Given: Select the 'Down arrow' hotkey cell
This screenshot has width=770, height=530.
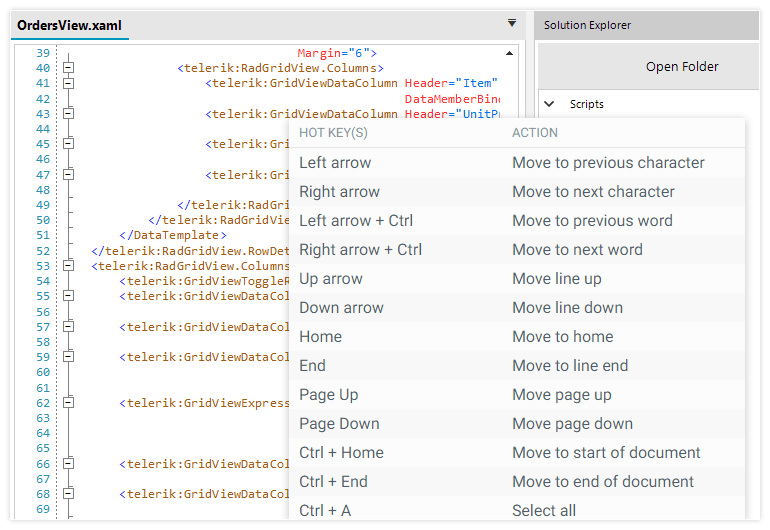Looking at the screenshot, I should coord(341,307).
